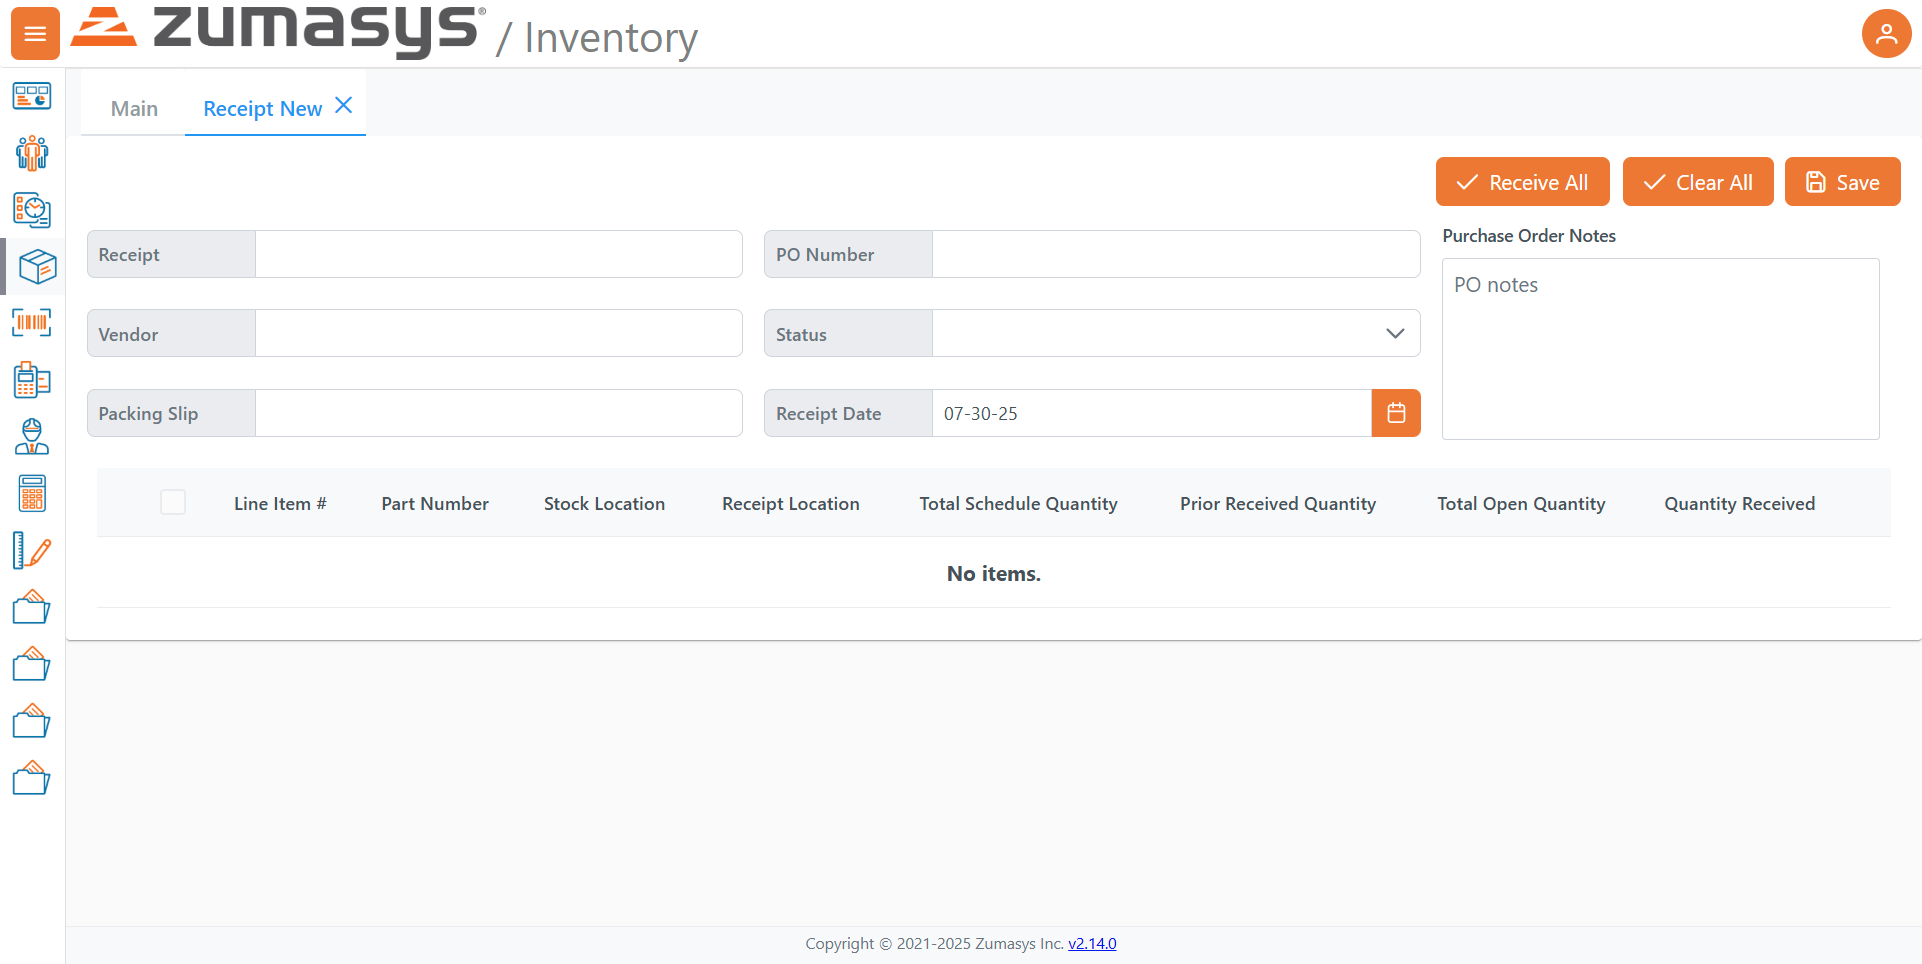
Task: Select the barcode scanner sidebar icon
Action: pyautogui.click(x=32, y=323)
